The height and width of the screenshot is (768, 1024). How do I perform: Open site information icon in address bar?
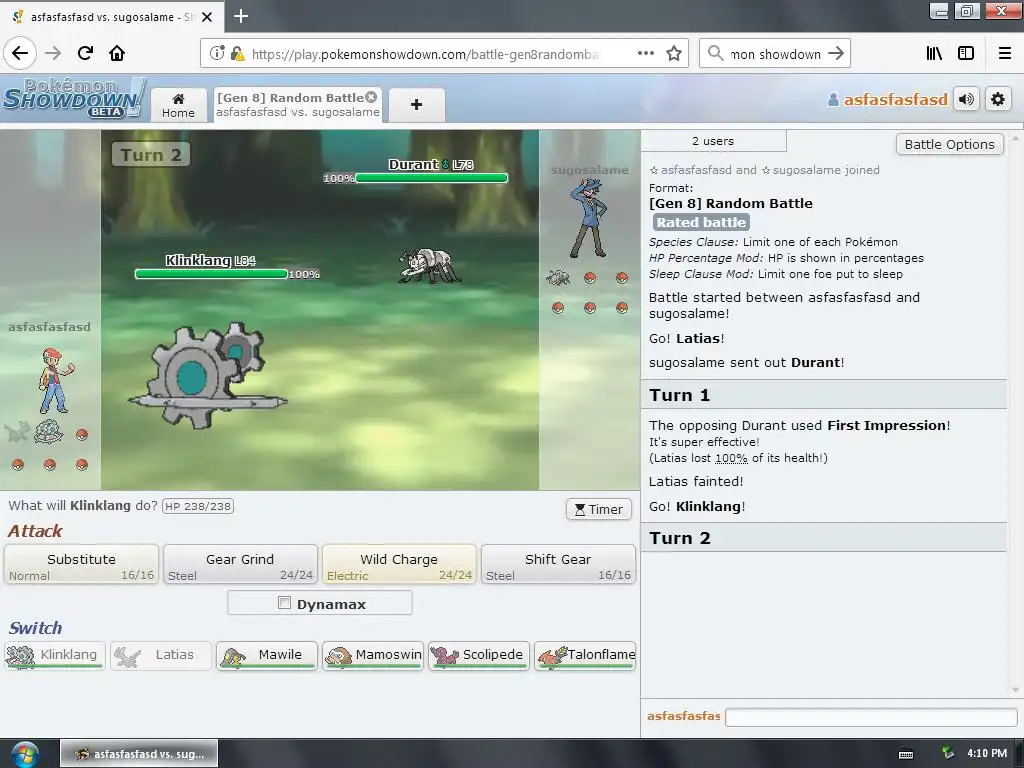[x=217, y=53]
